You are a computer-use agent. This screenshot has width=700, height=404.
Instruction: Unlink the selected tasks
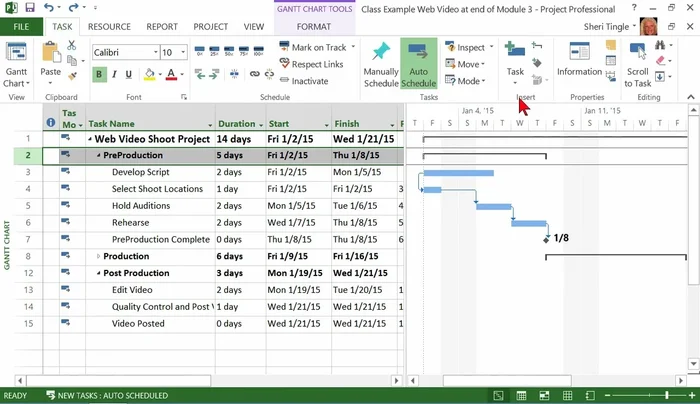pos(269,74)
